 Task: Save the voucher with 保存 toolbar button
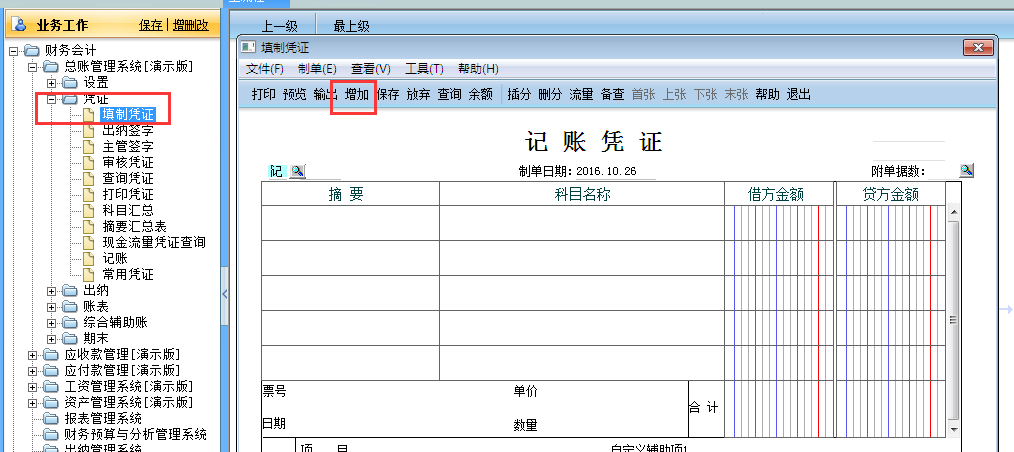tap(388, 95)
